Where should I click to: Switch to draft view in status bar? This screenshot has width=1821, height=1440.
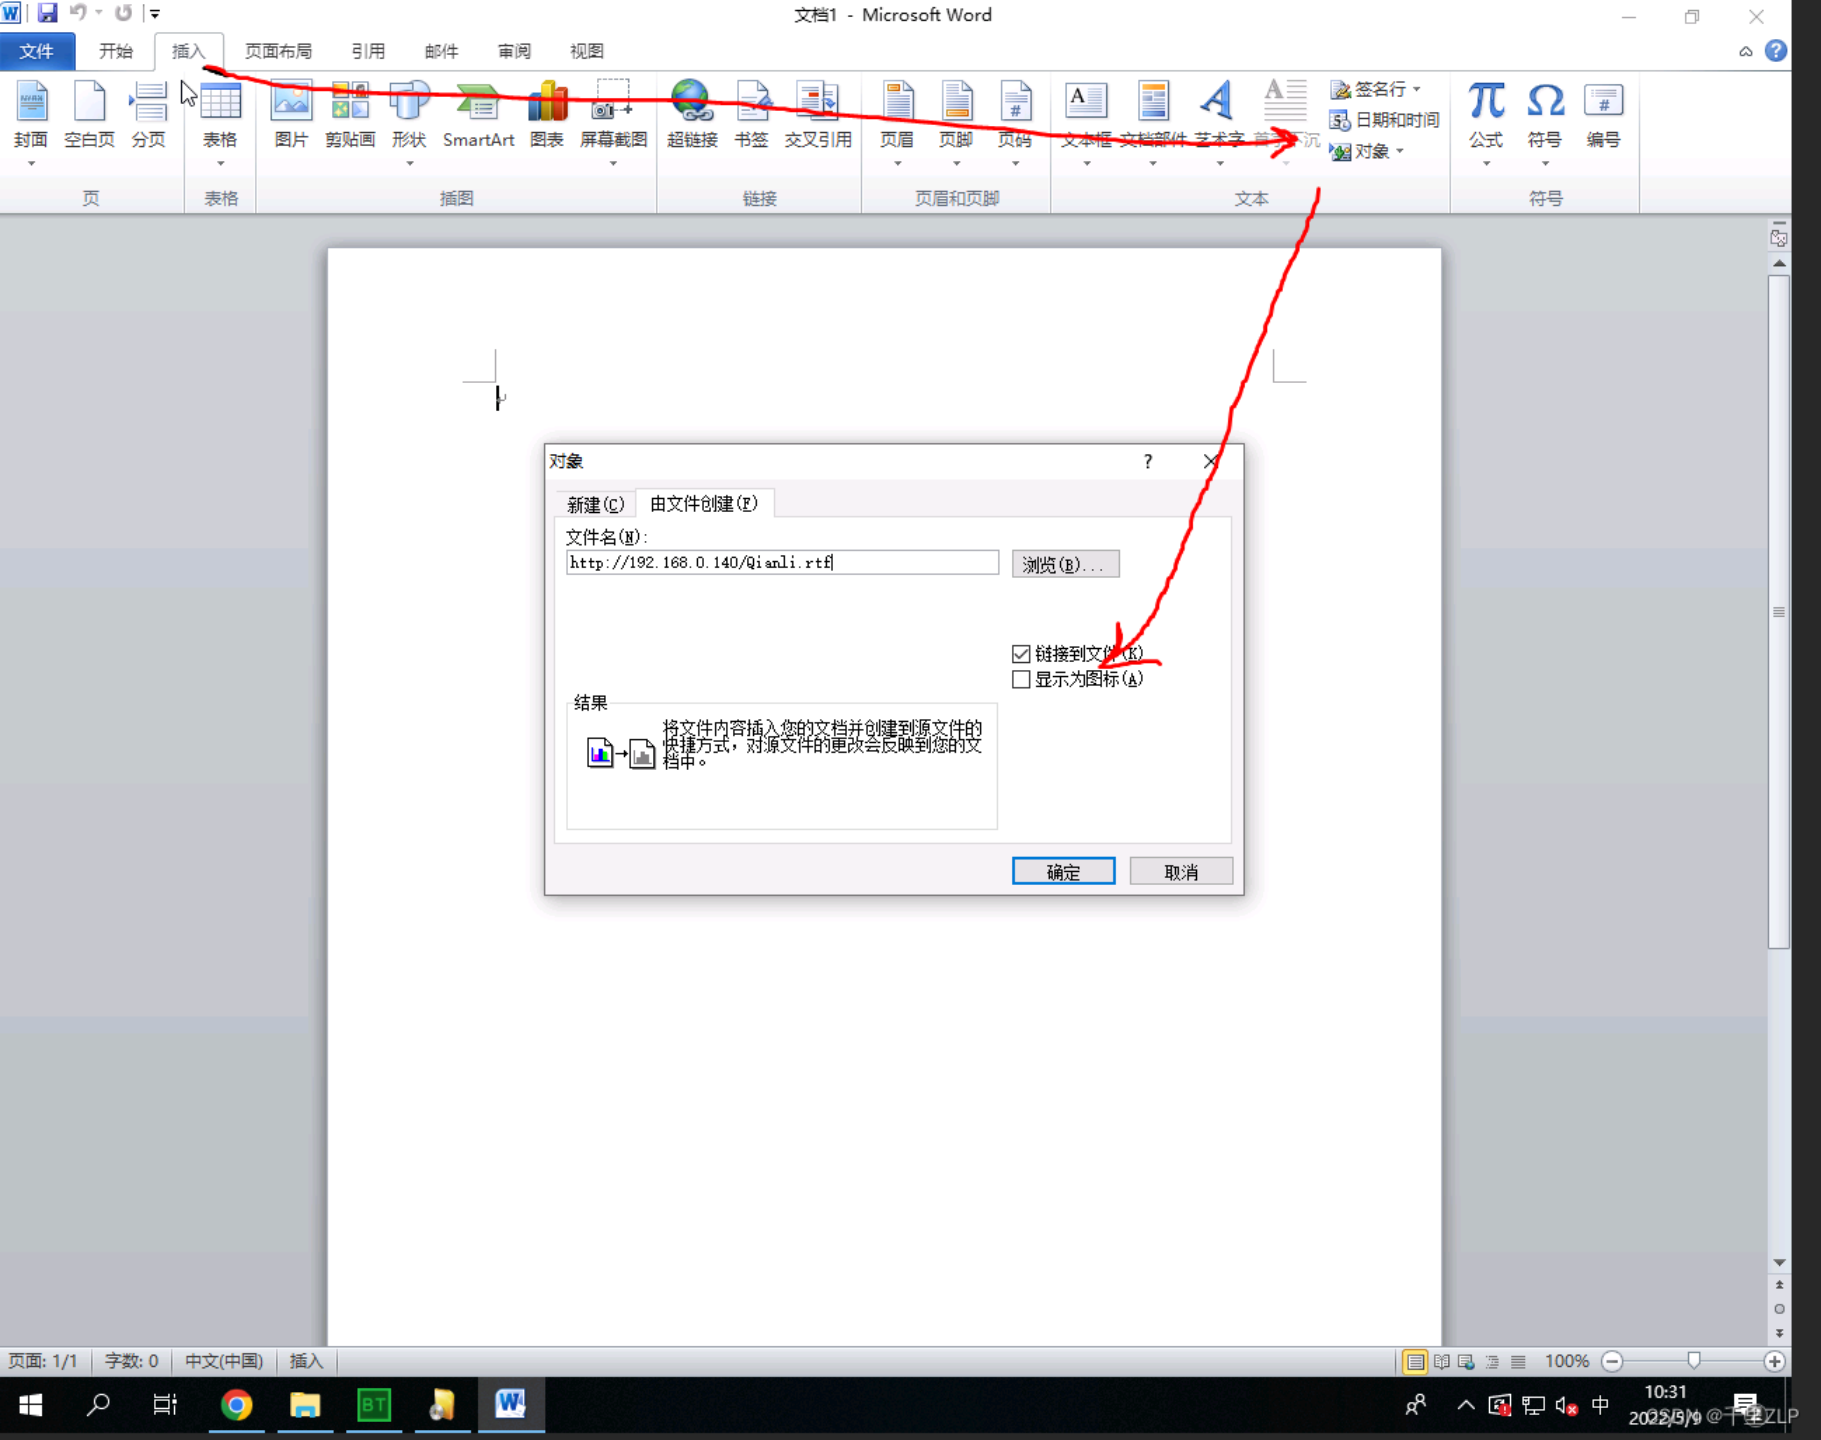click(1518, 1361)
